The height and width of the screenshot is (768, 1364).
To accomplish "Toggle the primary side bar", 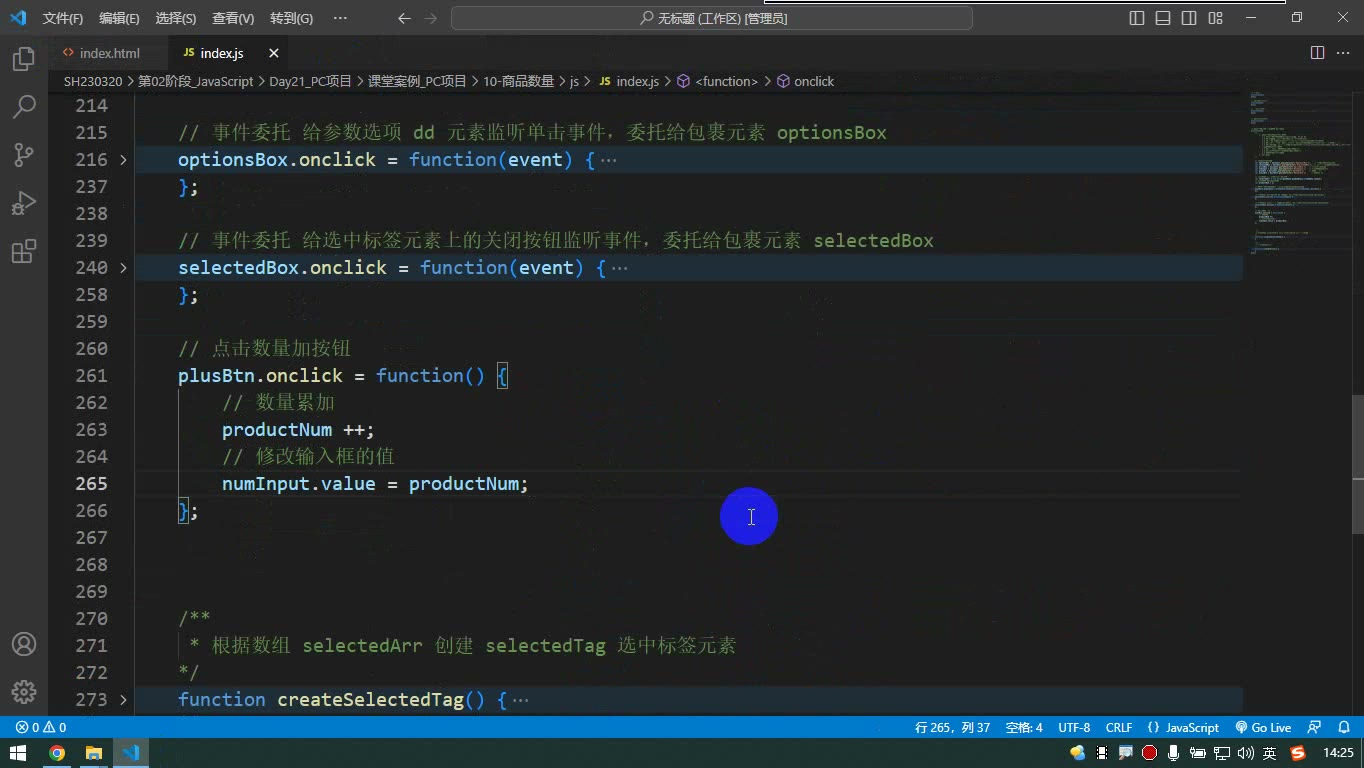I will tap(1137, 18).
